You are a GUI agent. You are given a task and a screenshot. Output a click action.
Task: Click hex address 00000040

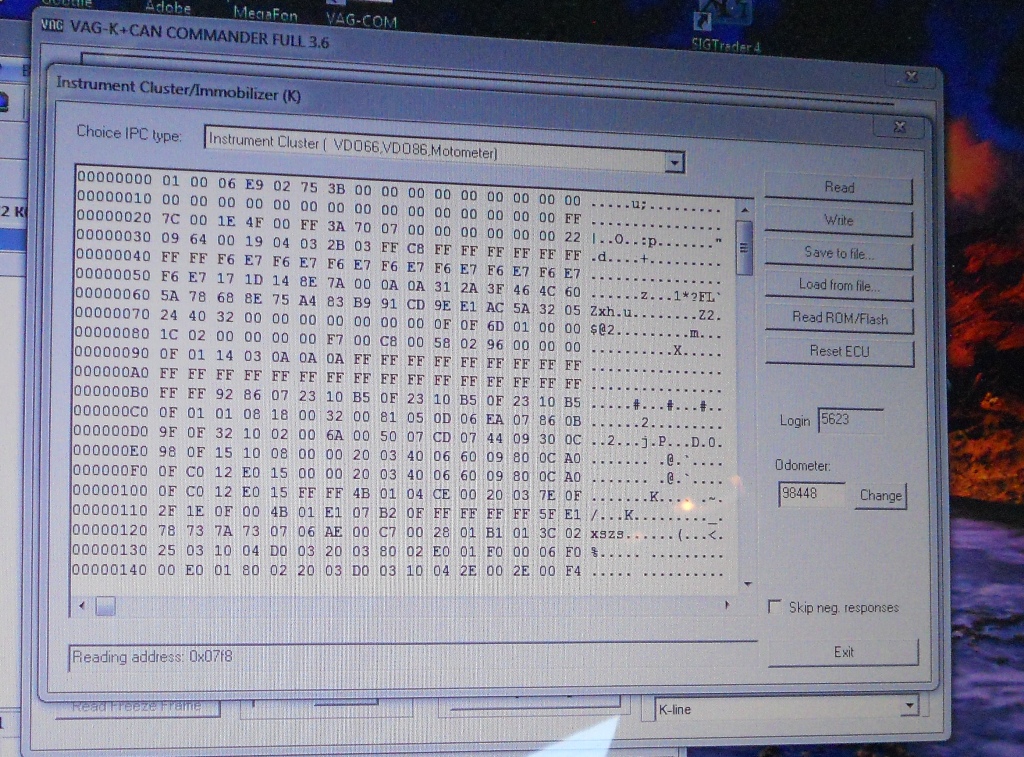[x=114, y=255]
